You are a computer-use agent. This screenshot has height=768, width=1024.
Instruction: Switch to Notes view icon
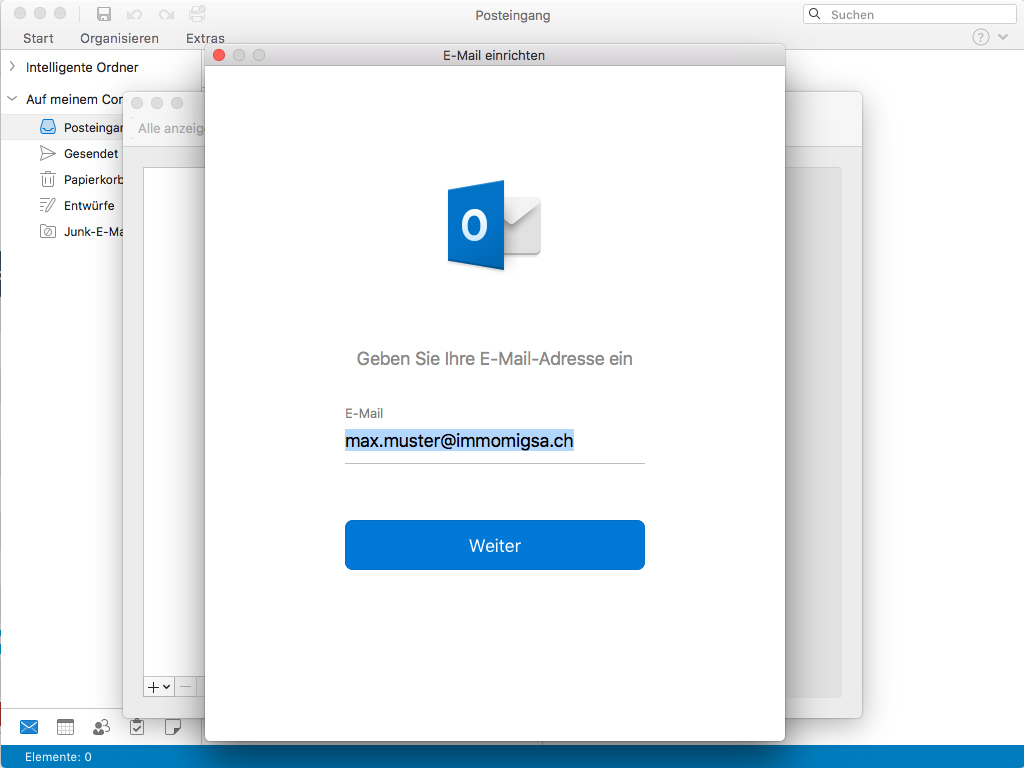coord(172,727)
